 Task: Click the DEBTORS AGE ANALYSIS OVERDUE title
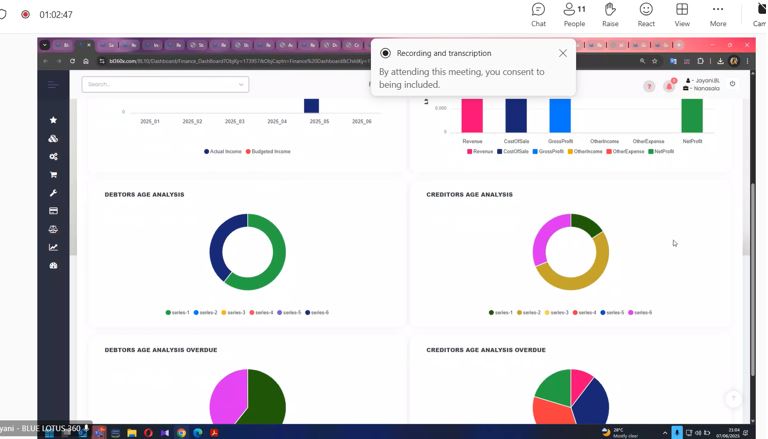pos(161,350)
